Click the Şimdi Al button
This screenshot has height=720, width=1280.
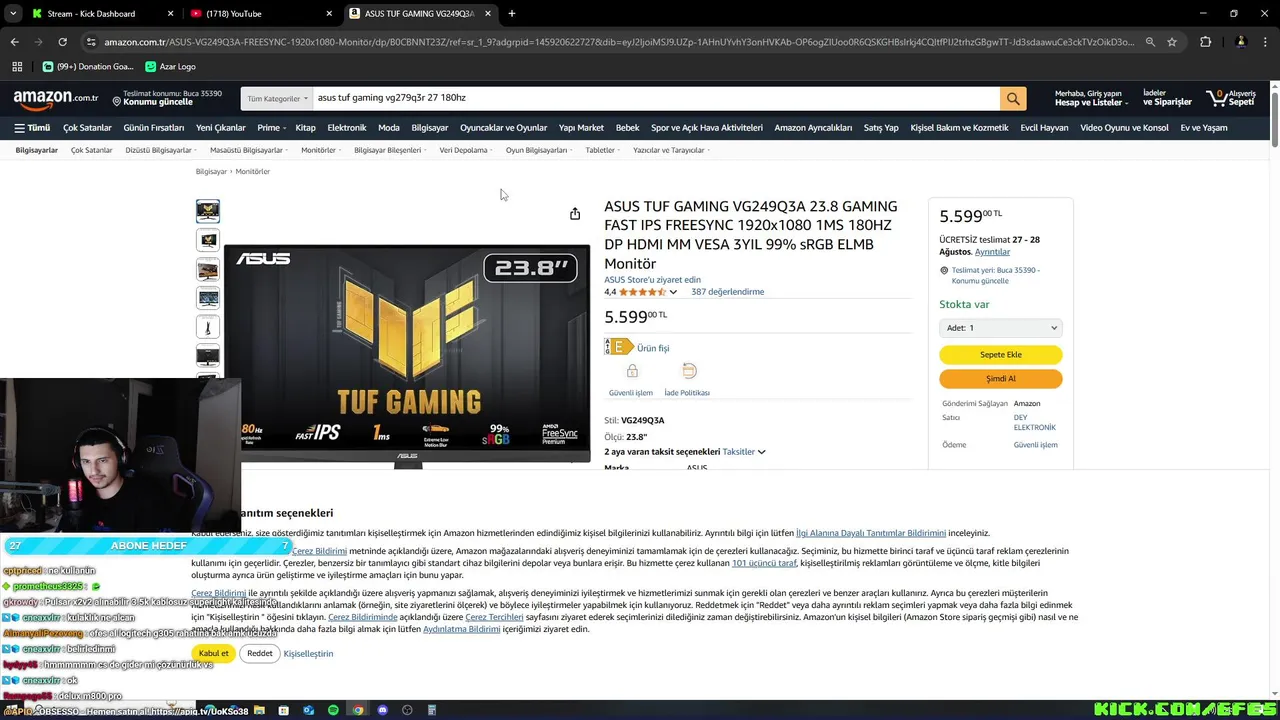click(x=1001, y=379)
